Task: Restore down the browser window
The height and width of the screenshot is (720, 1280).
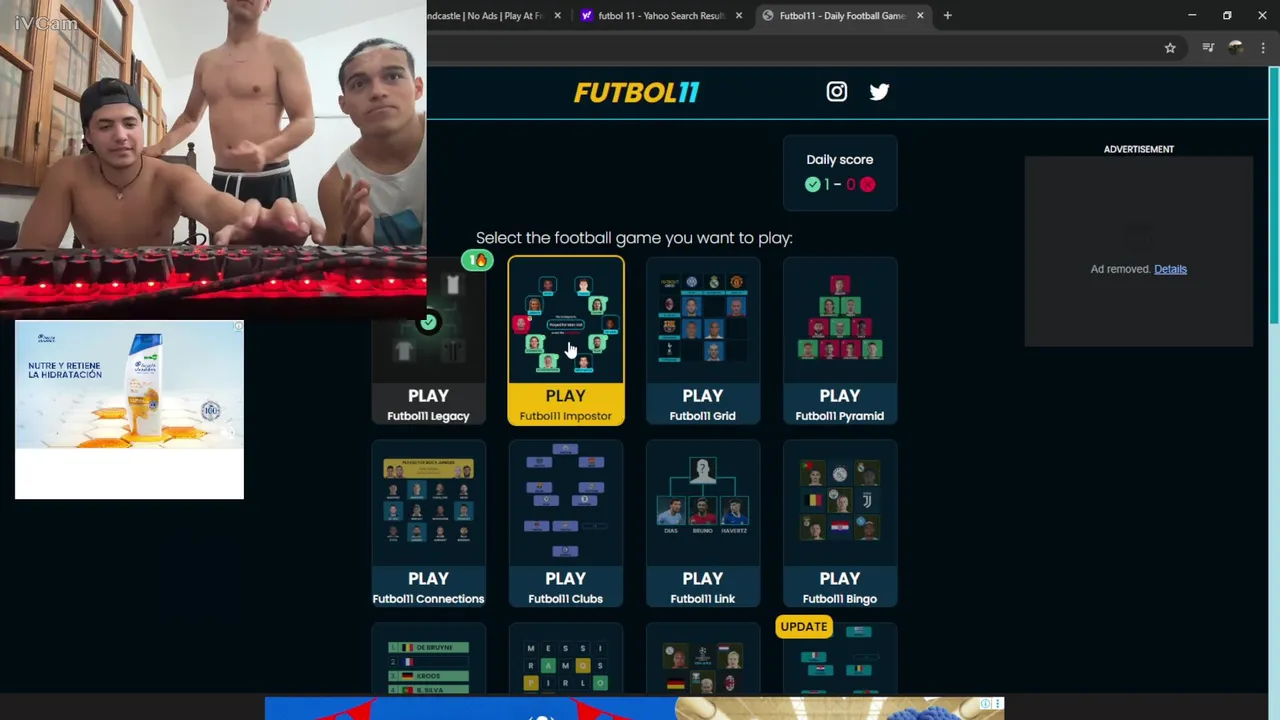Action: point(1227,15)
